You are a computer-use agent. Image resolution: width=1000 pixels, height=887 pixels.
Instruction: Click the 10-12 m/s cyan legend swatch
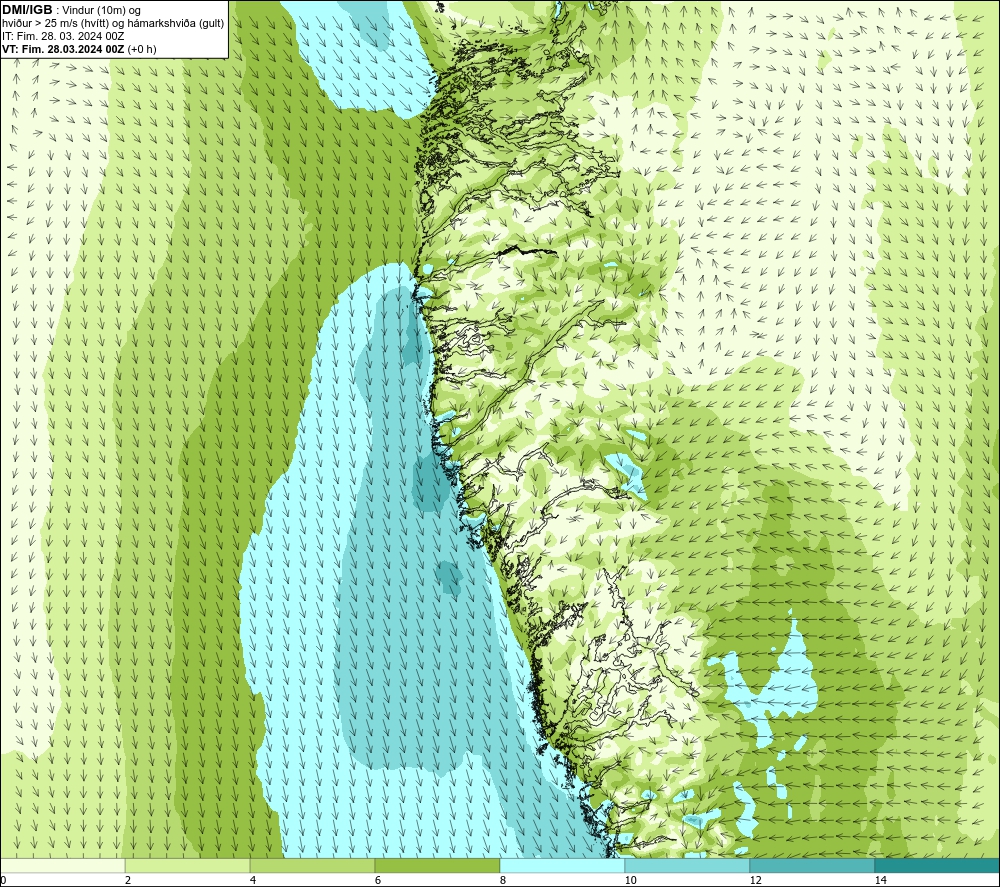688,865
